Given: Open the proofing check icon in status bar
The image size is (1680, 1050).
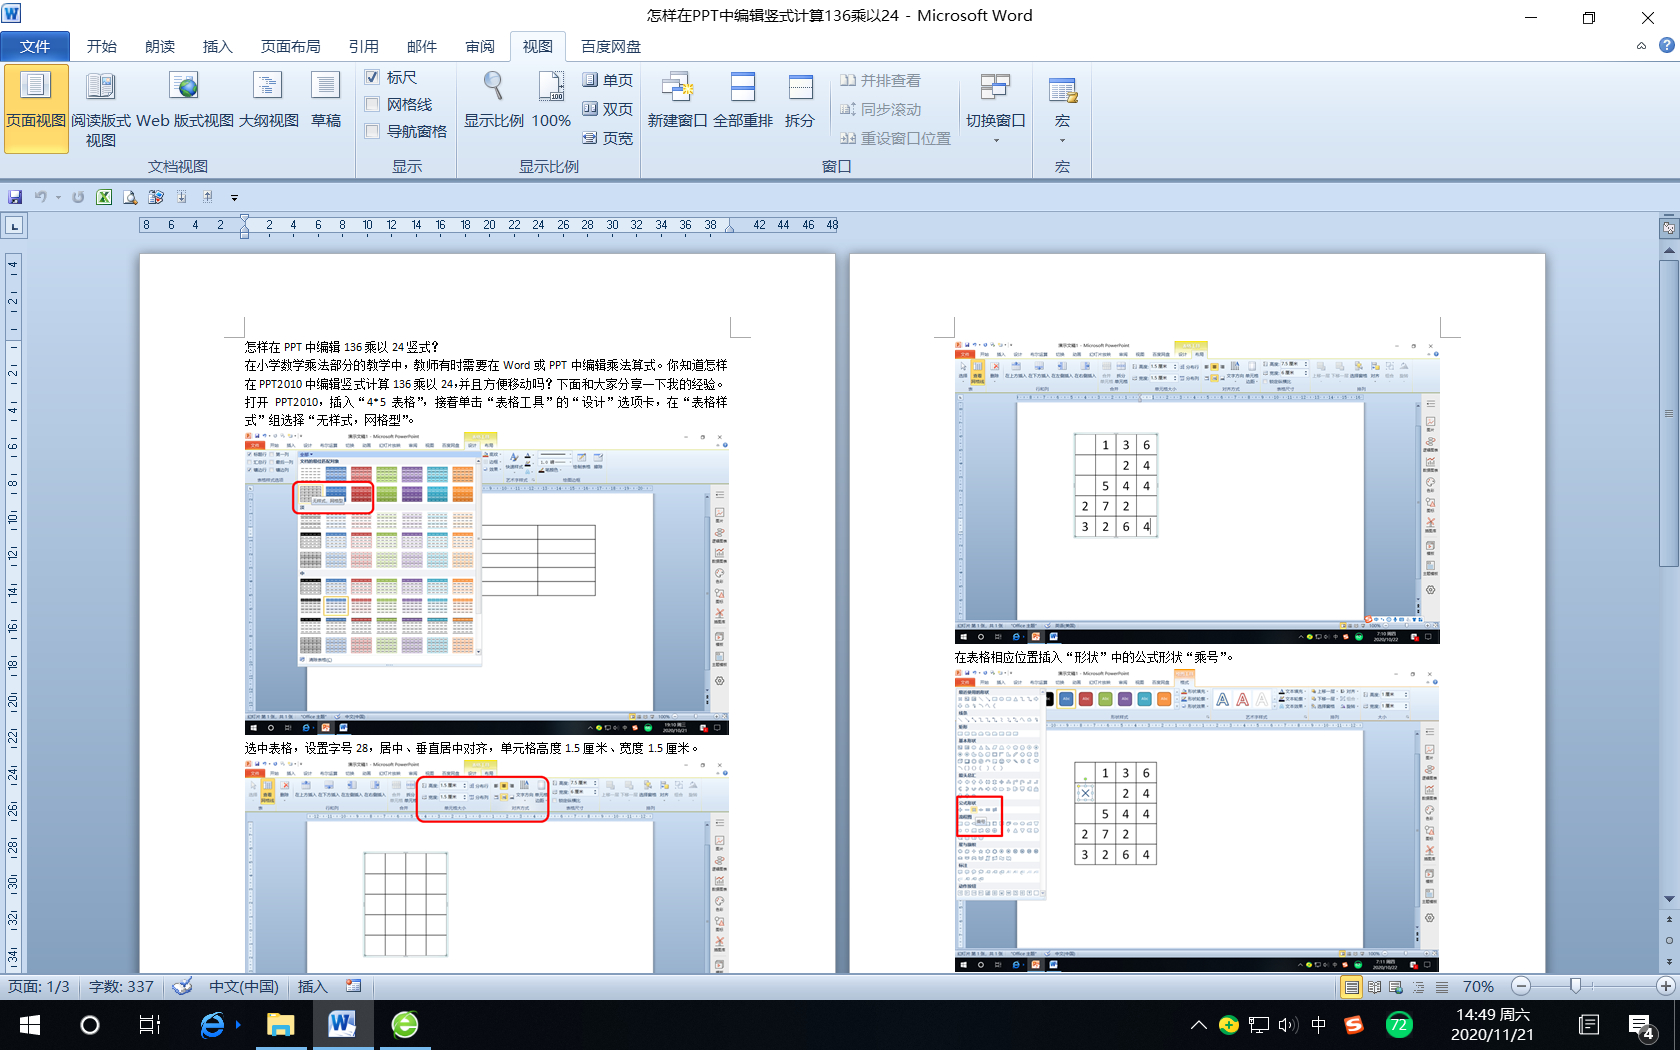Looking at the screenshot, I should pyautogui.click(x=182, y=987).
